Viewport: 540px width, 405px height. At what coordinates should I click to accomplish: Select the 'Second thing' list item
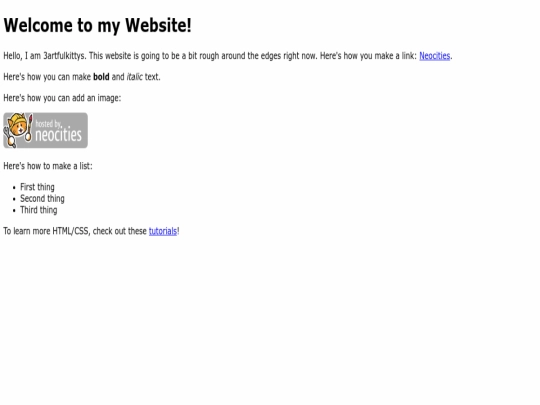click(42, 198)
